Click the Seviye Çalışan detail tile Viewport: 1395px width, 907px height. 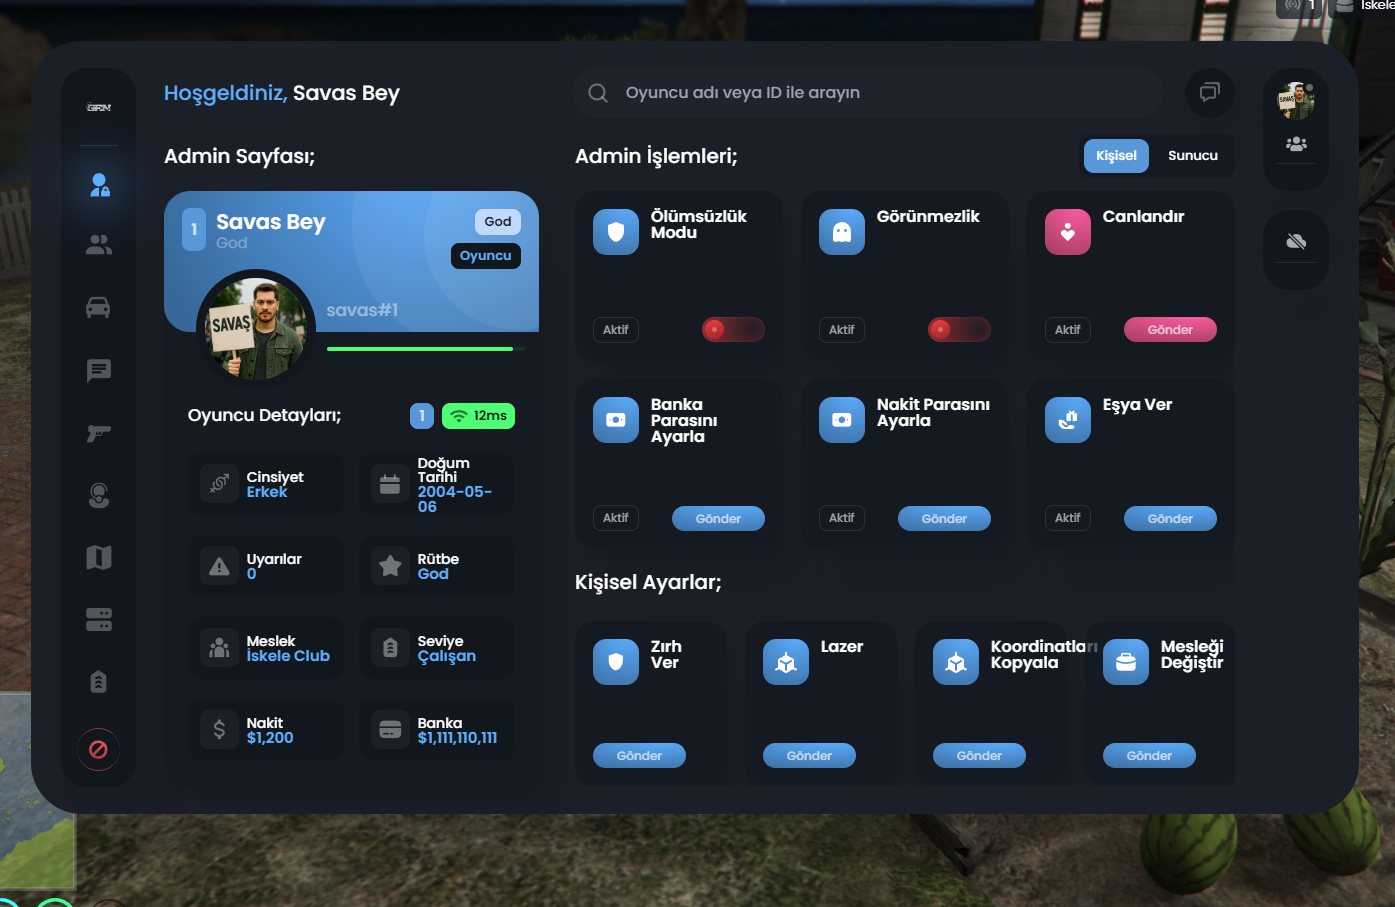(x=437, y=649)
